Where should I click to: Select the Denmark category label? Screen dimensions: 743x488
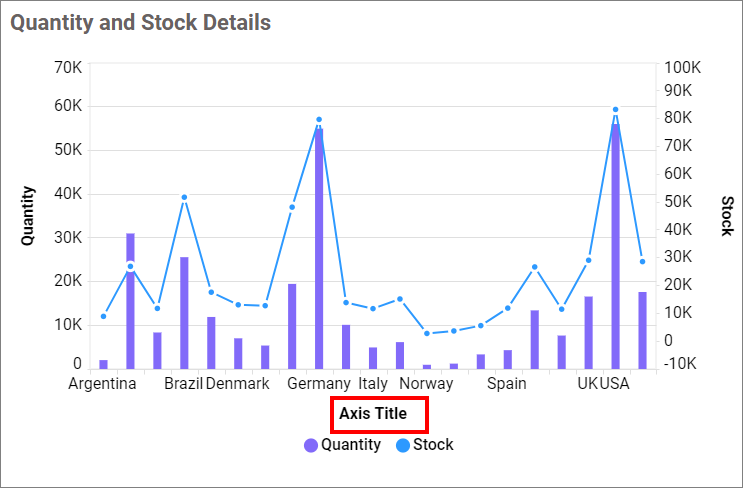[237, 384]
